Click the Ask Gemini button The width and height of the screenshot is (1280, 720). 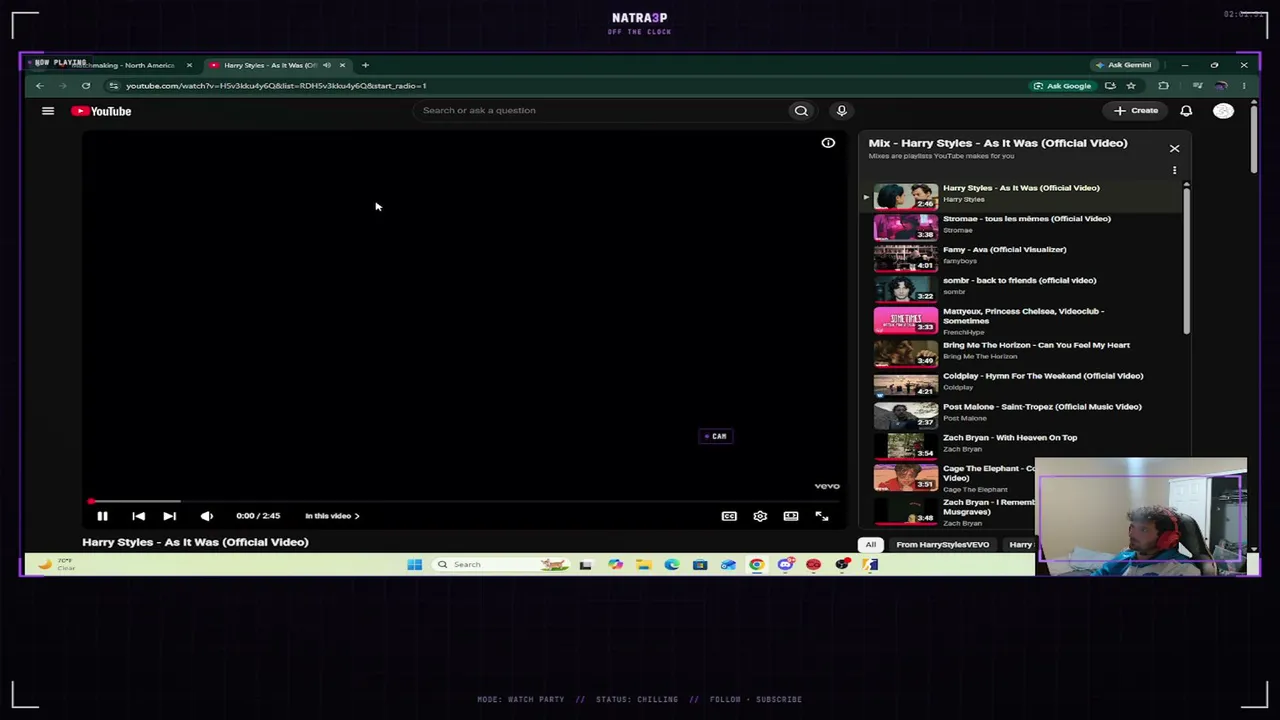coord(1123,65)
